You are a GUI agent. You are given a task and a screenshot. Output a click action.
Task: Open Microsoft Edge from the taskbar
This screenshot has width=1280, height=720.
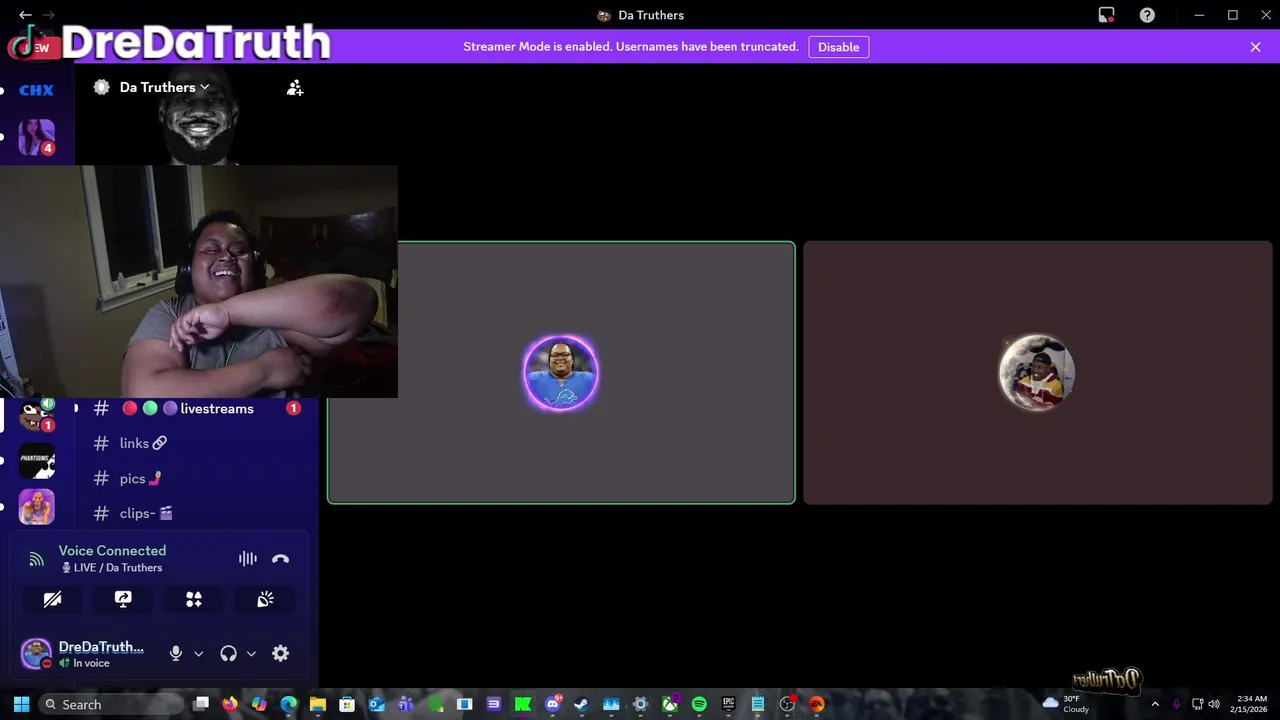tap(289, 704)
